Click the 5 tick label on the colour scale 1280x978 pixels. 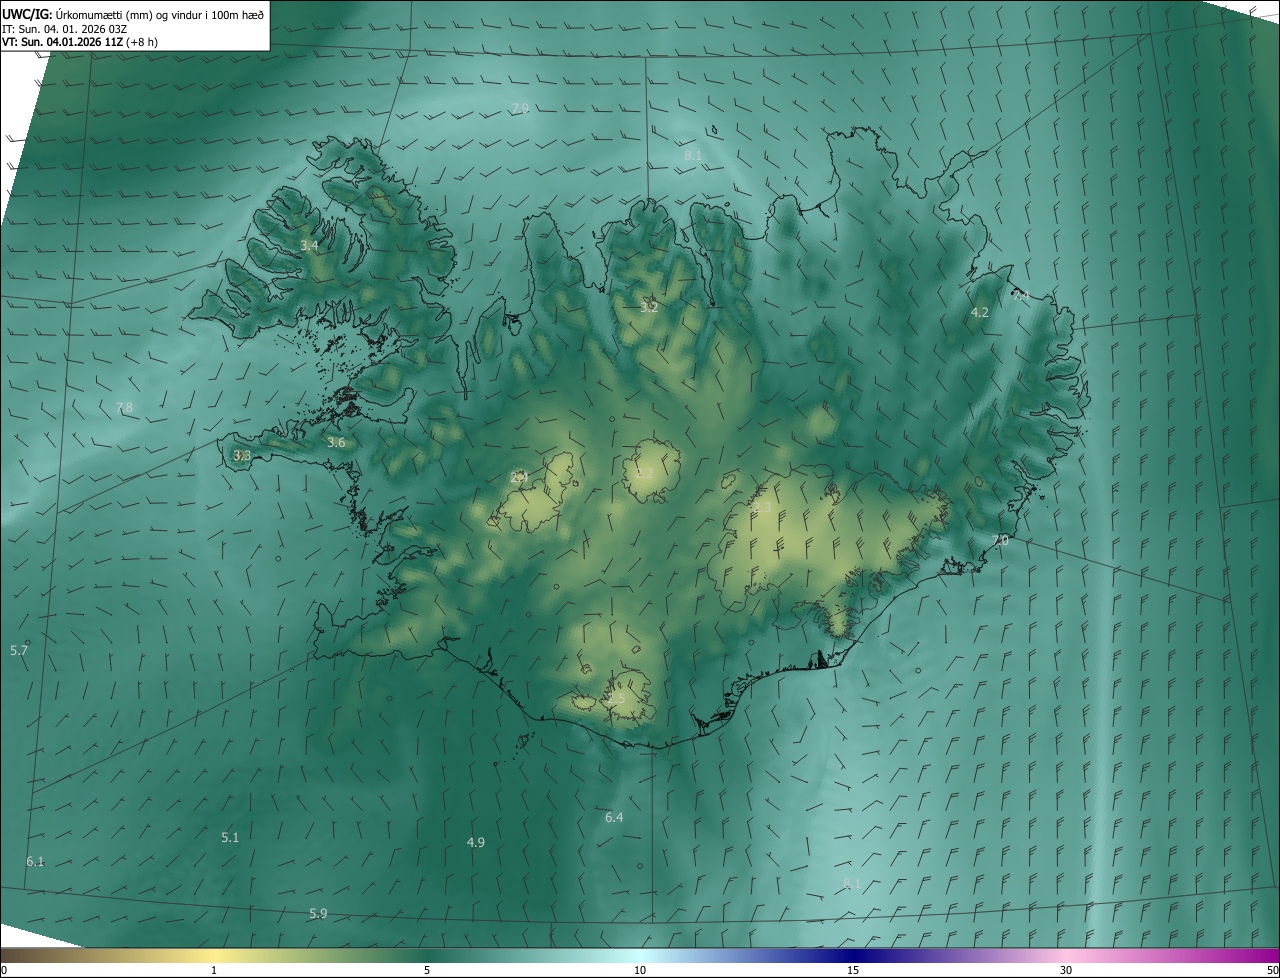point(427,971)
